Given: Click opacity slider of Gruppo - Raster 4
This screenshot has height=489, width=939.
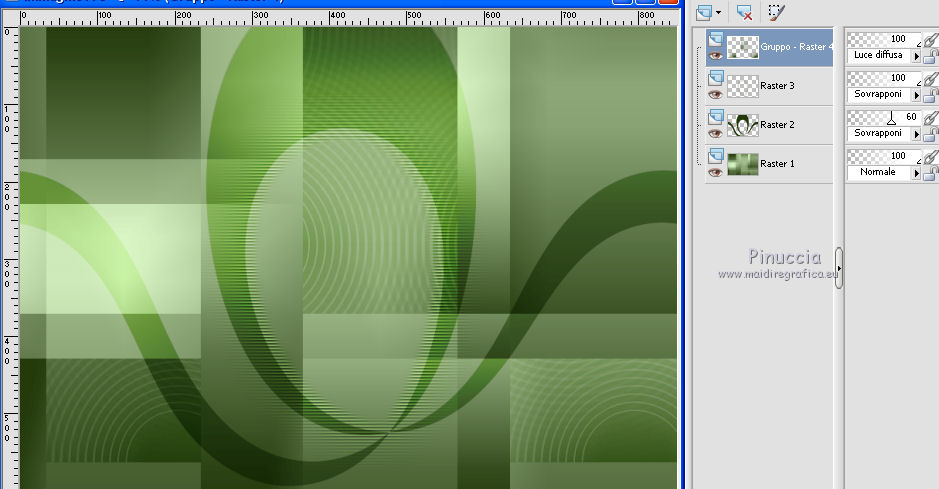Looking at the screenshot, I should (x=885, y=39).
